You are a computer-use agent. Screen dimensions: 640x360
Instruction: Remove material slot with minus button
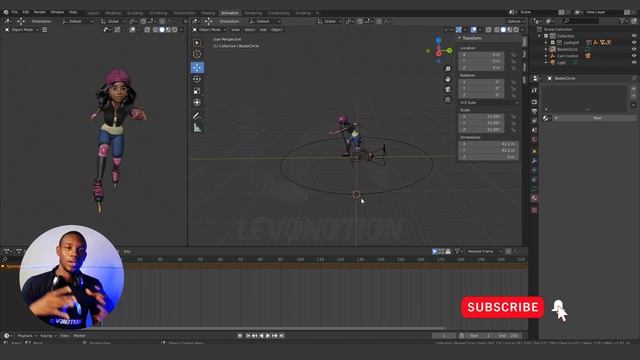pos(633,96)
